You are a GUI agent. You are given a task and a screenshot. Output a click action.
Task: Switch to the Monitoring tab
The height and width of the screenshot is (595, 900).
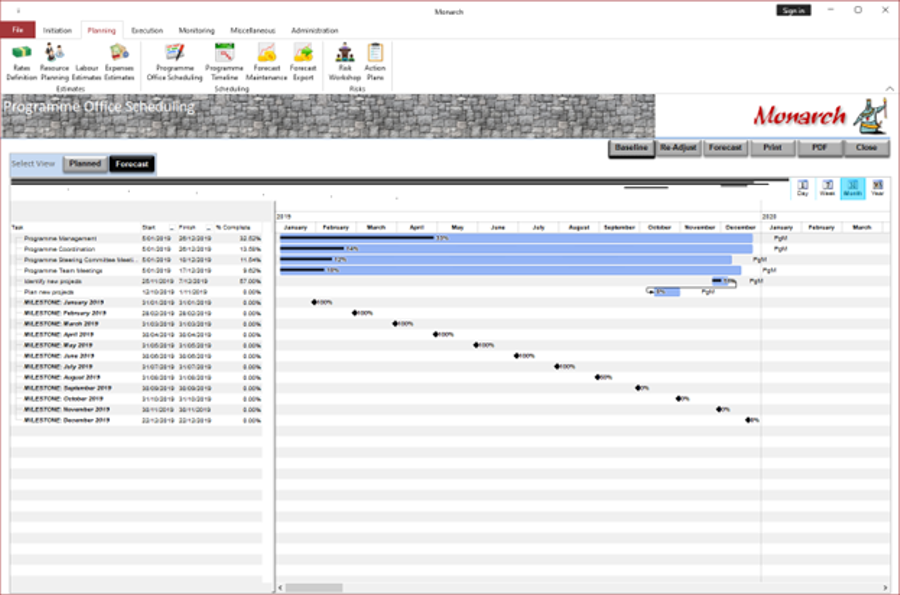(x=196, y=30)
